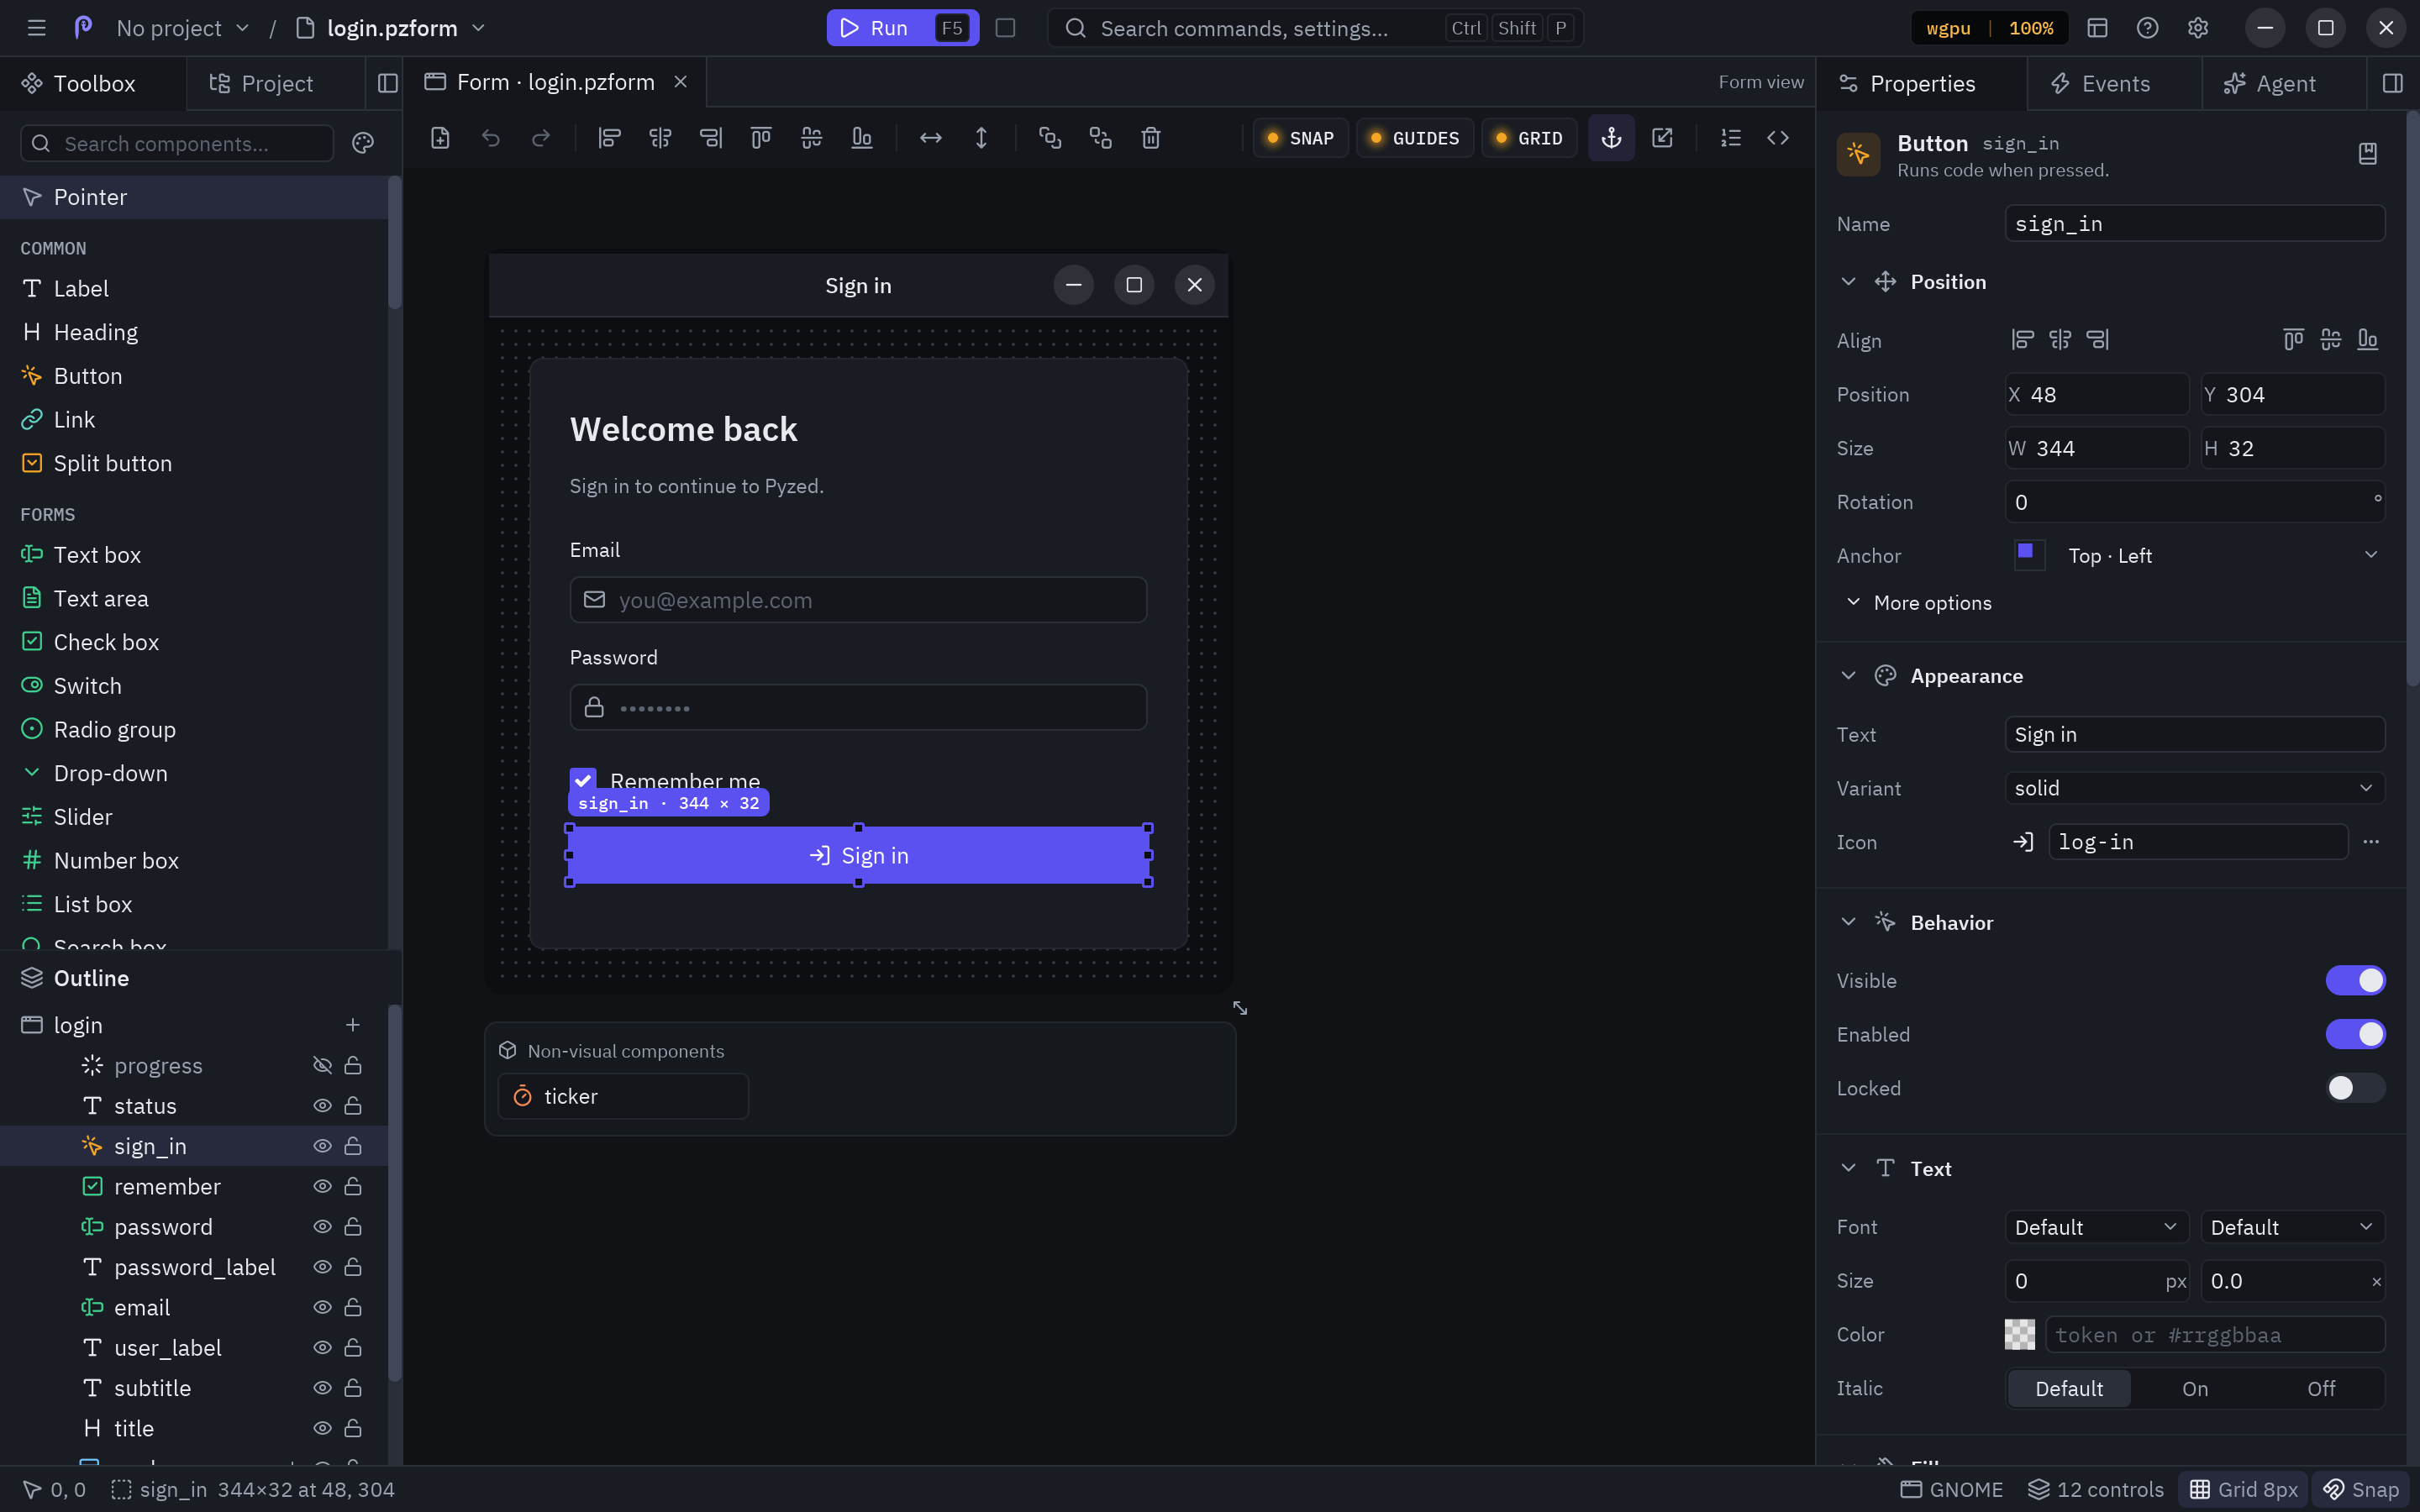
Task: Click the bring to front icon
Action: pos(1050,138)
